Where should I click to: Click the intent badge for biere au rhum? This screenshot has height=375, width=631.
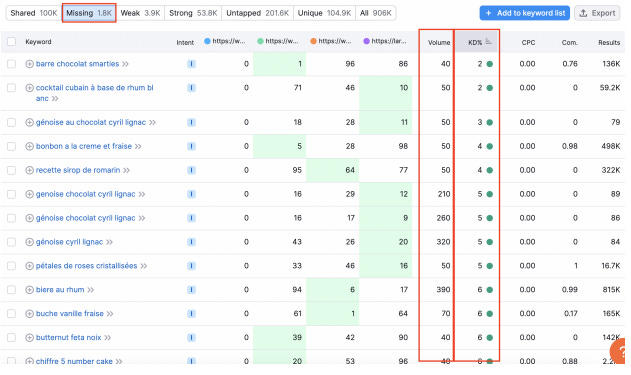point(192,290)
